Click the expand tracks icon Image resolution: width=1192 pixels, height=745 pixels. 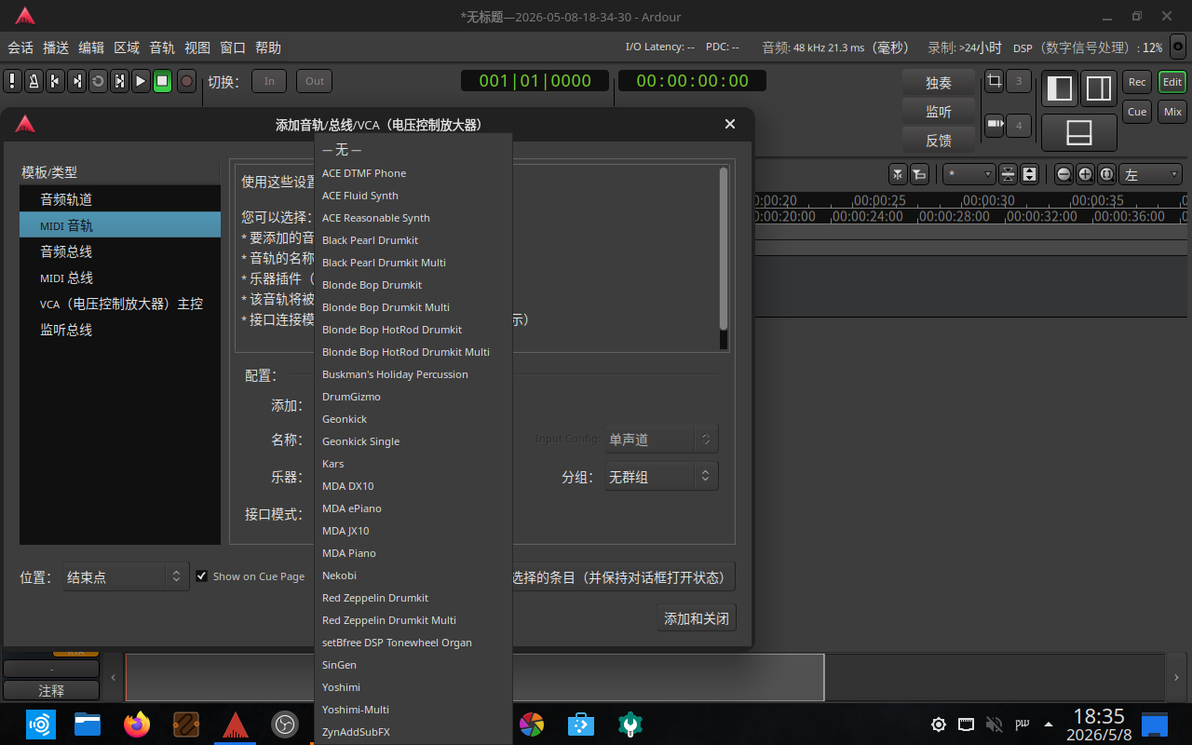[1029, 174]
